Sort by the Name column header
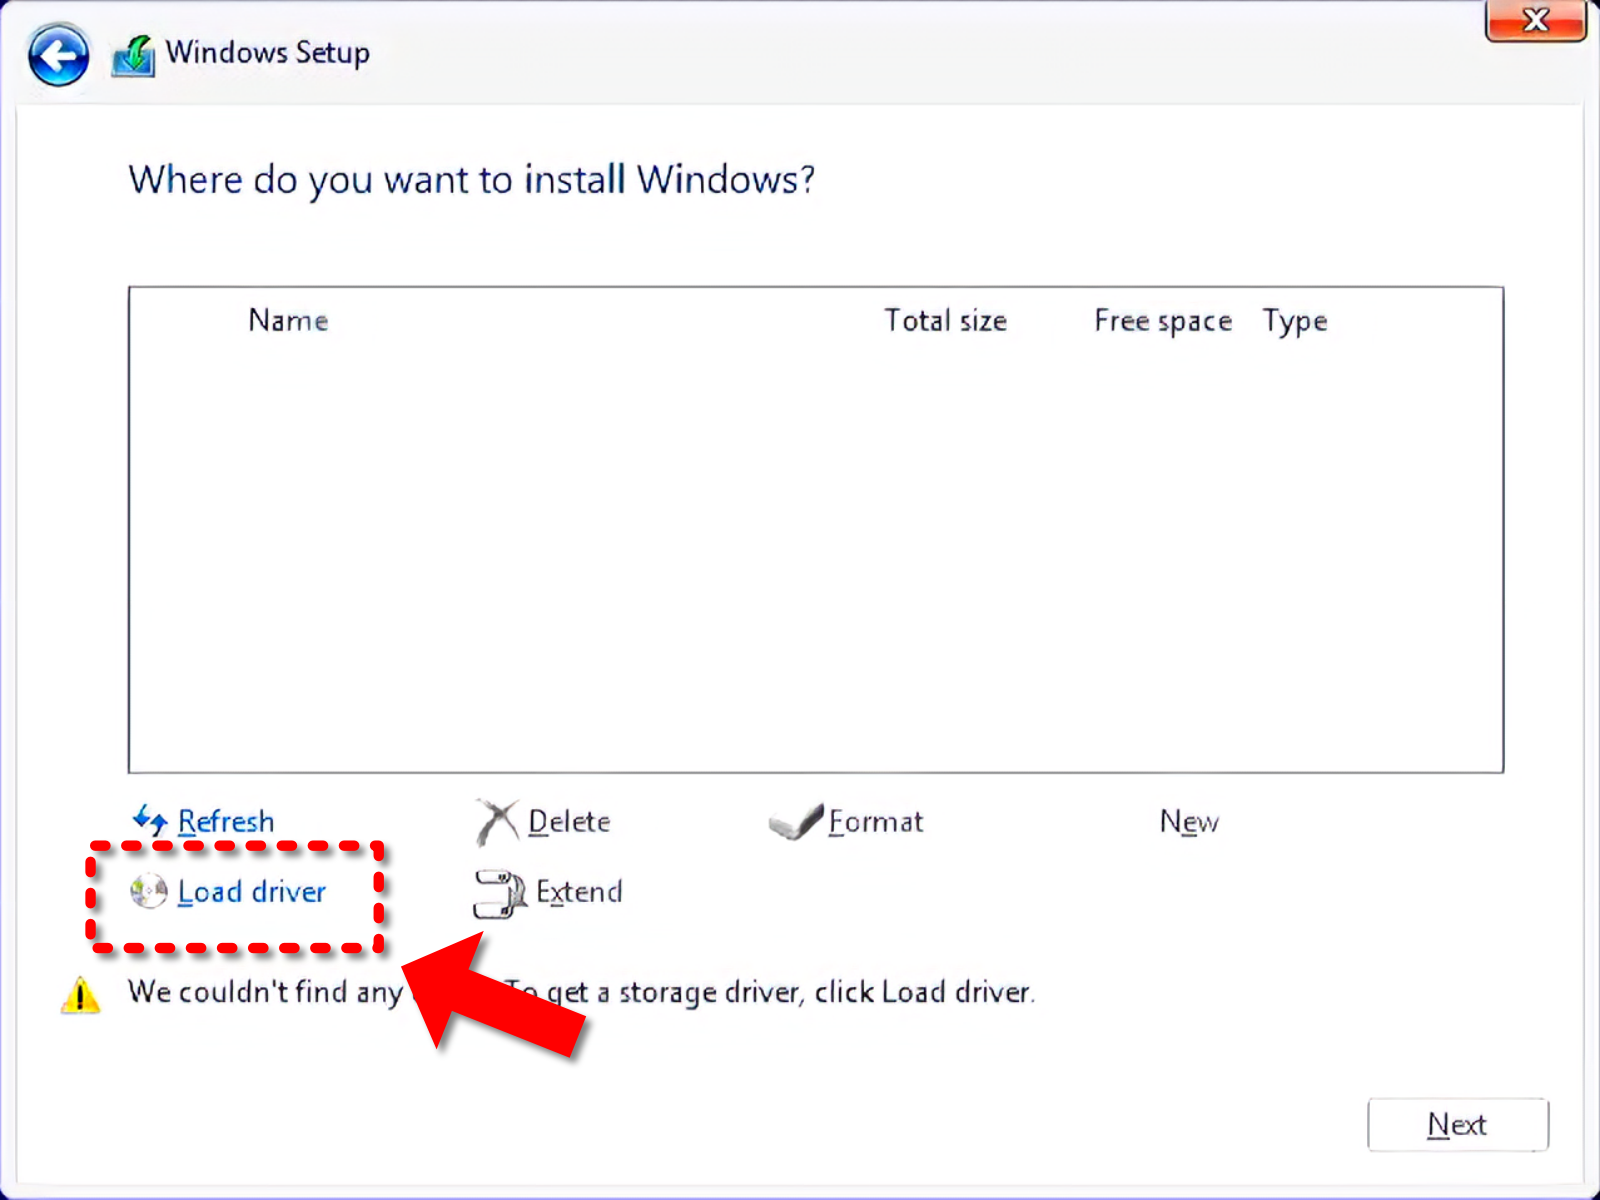The height and width of the screenshot is (1200, 1600). [x=288, y=321]
